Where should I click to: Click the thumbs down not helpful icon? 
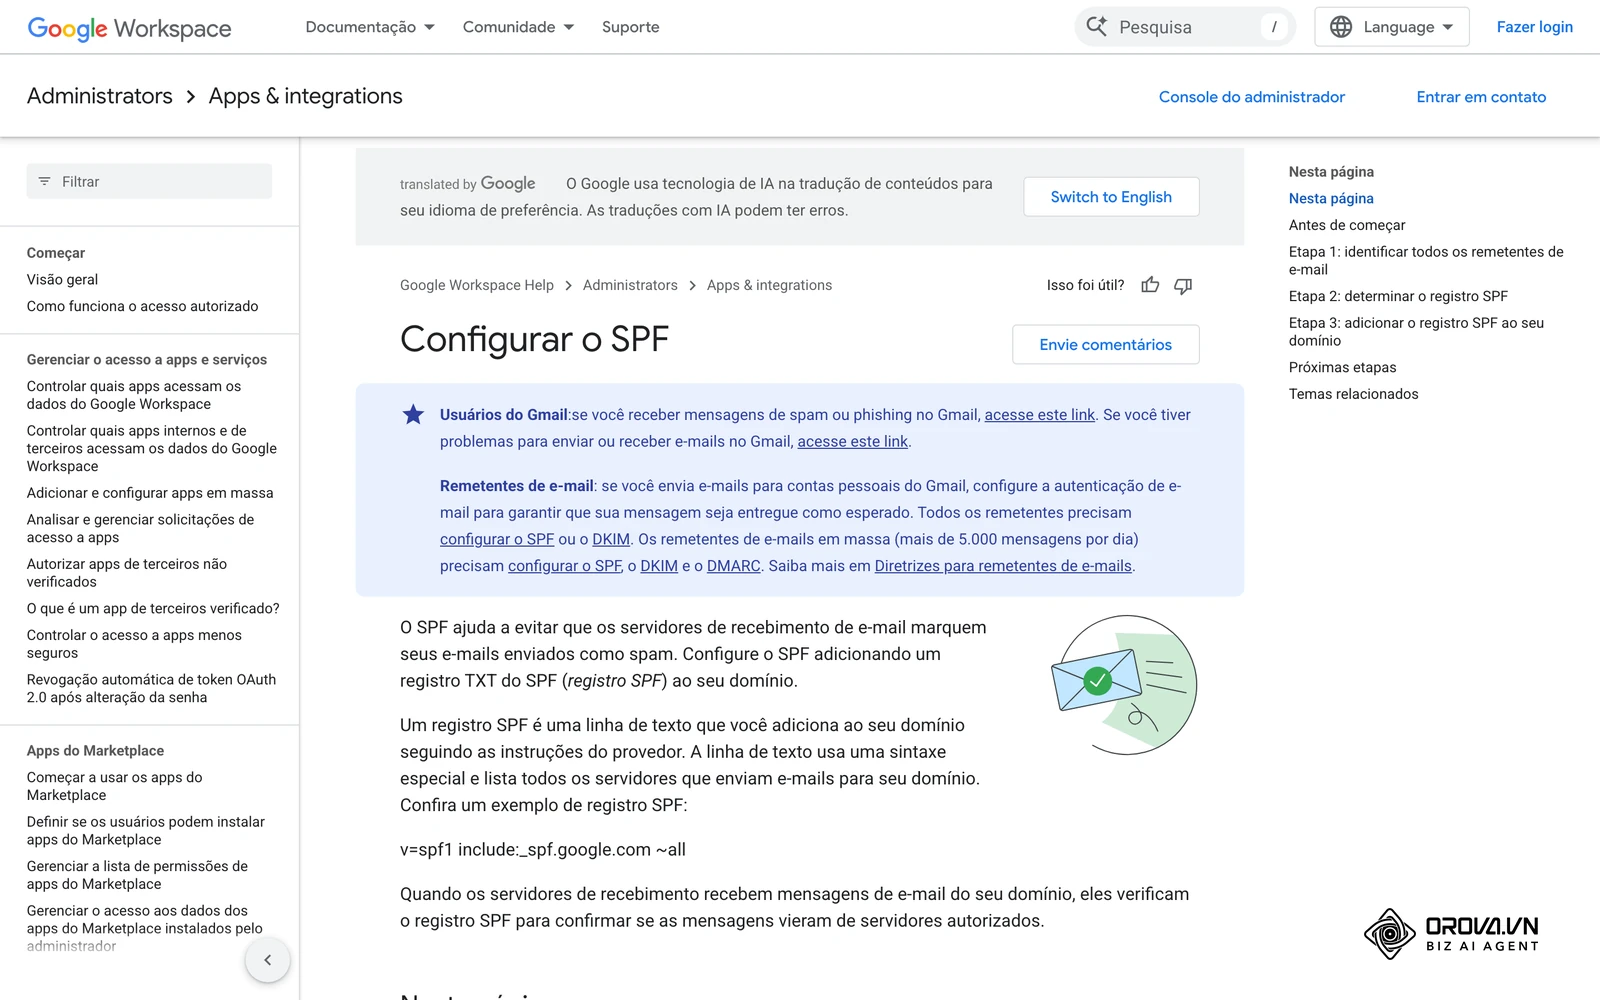tap(1183, 286)
